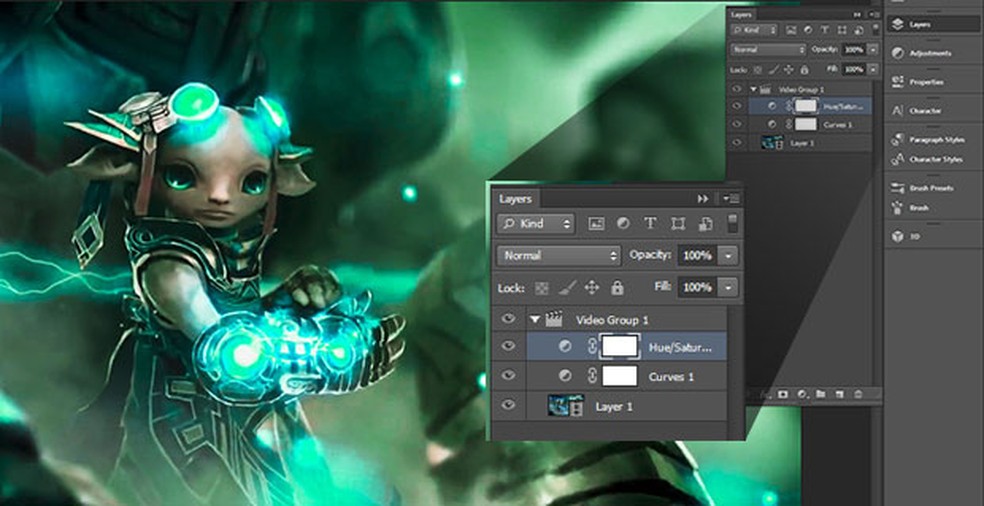This screenshot has width=984, height=506.
Task: Select the Curves 1 layer name in enlarged panel
Action: [671, 377]
